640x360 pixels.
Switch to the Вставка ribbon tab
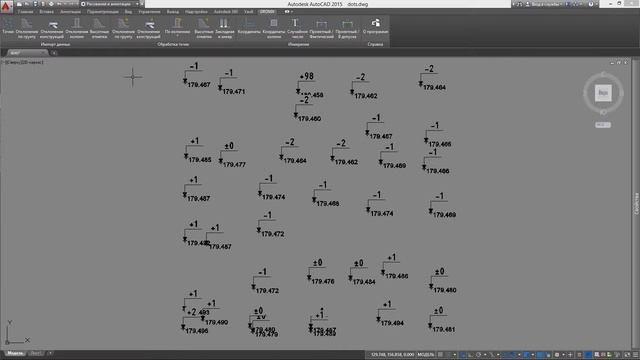pyautogui.click(x=47, y=12)
